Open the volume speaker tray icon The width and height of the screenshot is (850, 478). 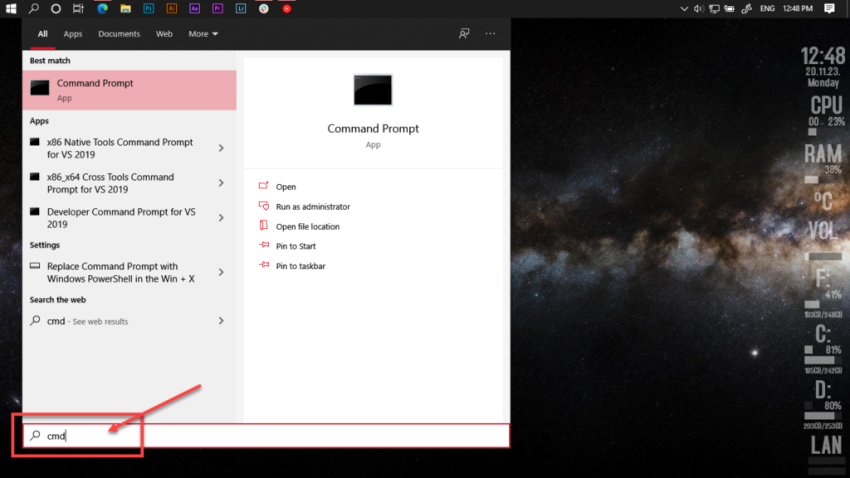699,9
